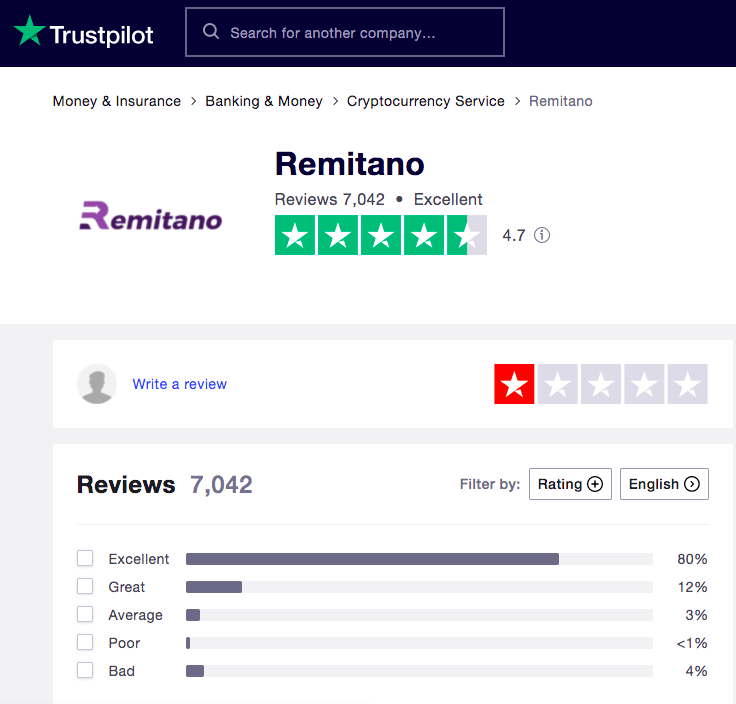The width and height of the screenshot is (736, 704).
Task: Click the Excellent 80% rating bar
Action: (x=419, y=559)
